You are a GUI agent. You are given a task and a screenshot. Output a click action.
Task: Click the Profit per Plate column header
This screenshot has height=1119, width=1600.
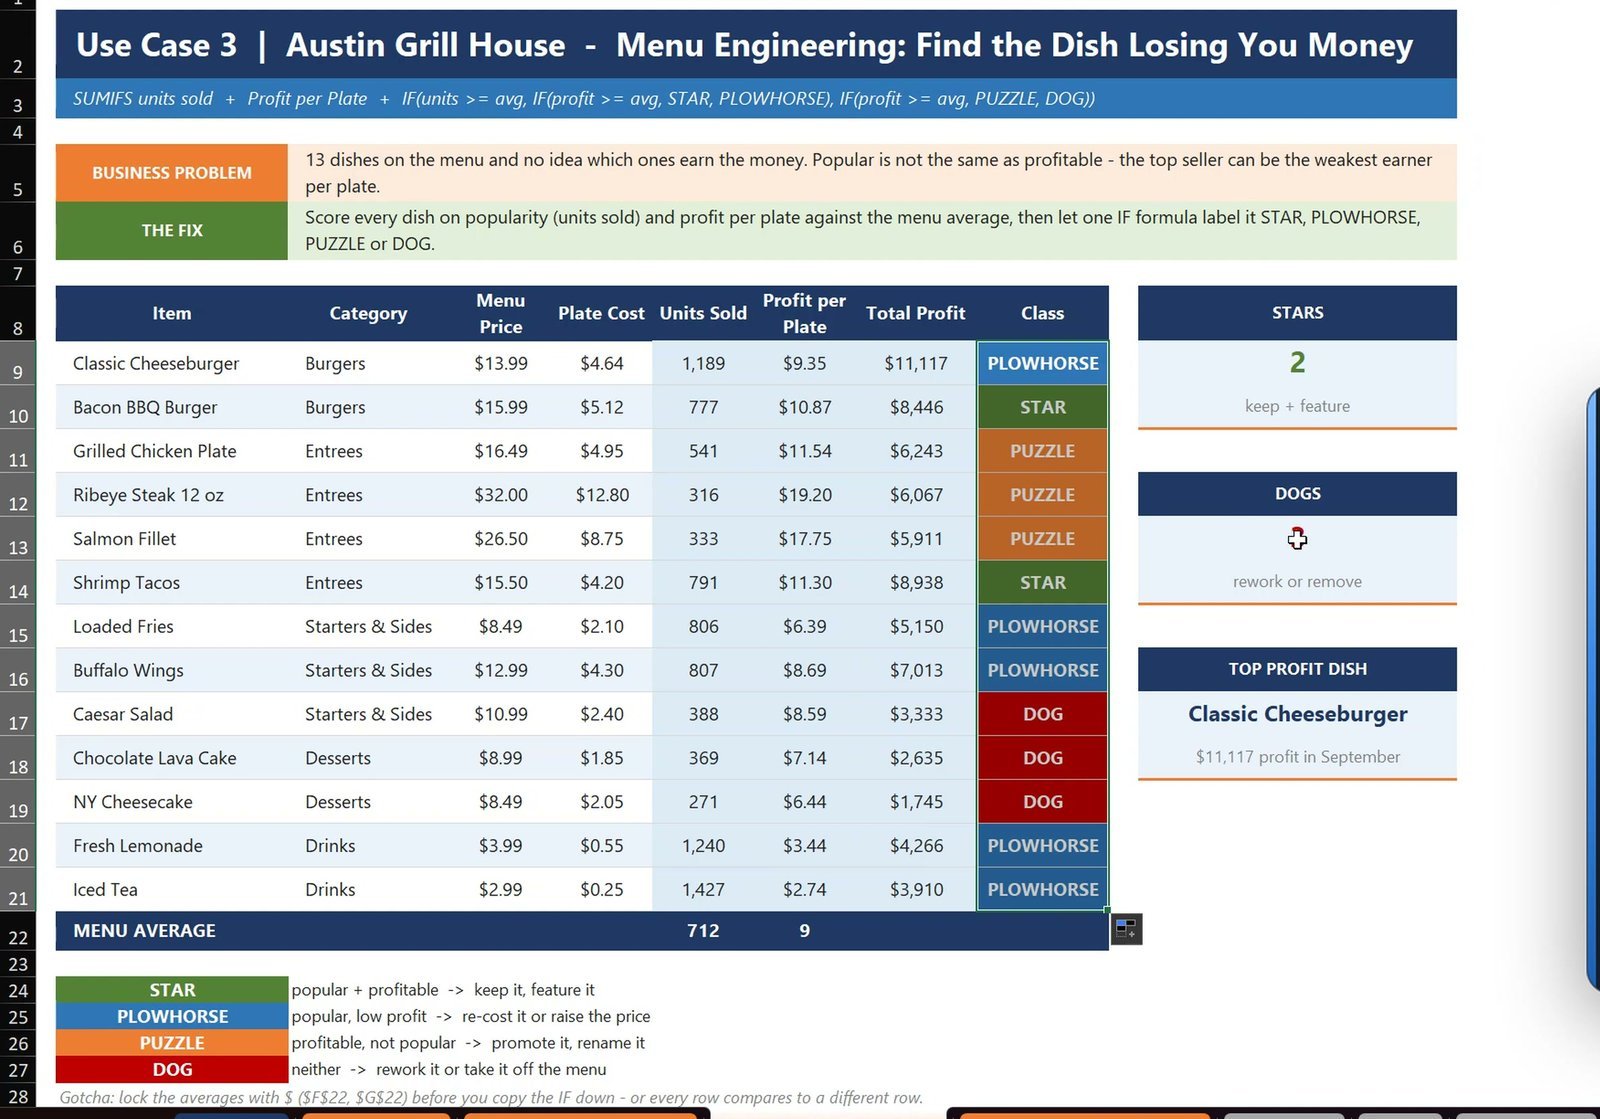pos(804,313)
